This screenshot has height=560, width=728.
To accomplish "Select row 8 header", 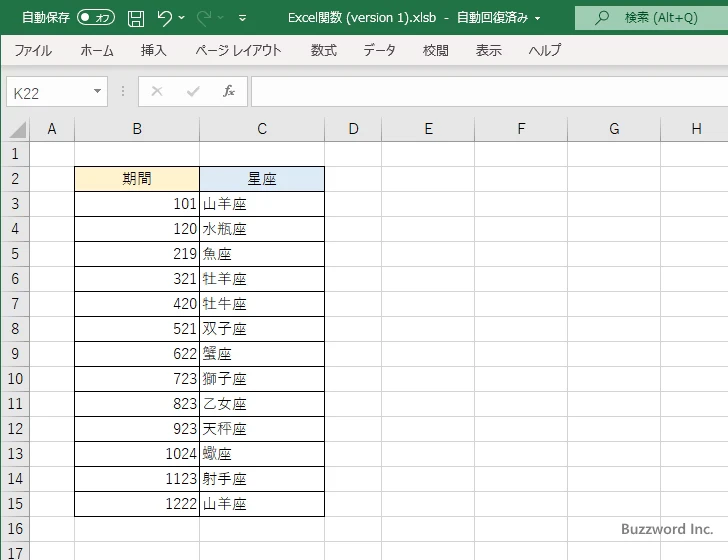I will 15,329.
